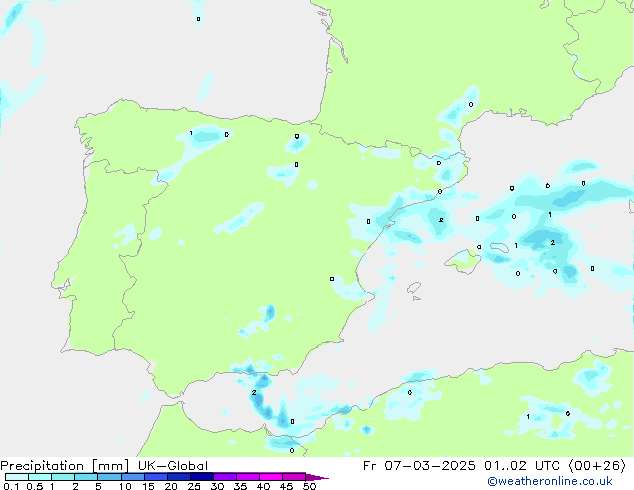The height and width of the screenshot is (490, 634).
Task: Open the weatheronline.co.uk link
Action: click(550, 481)
